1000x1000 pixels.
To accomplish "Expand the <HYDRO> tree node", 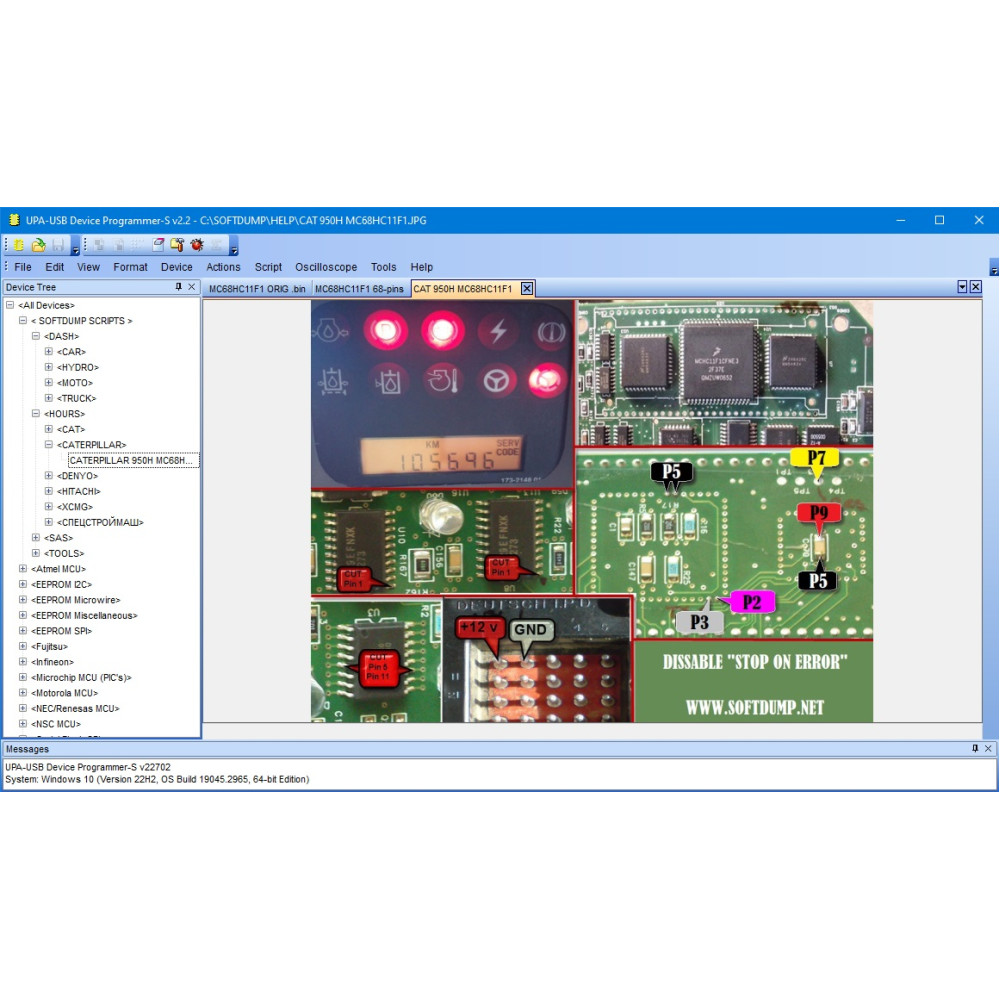I will click(x=48, y=367).
